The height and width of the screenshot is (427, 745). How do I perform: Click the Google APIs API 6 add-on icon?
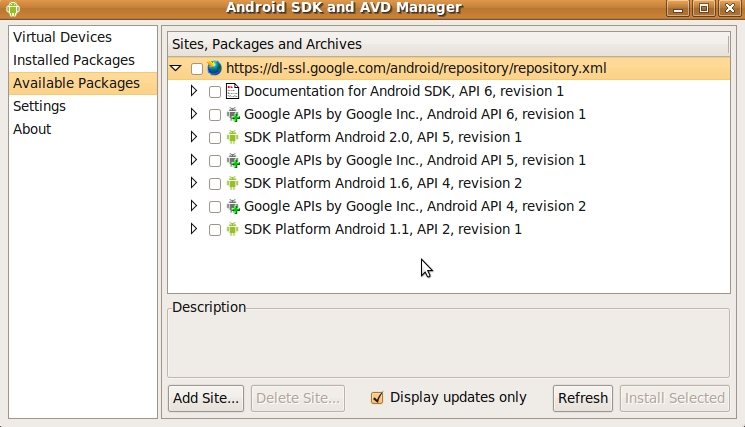(232, 114)
